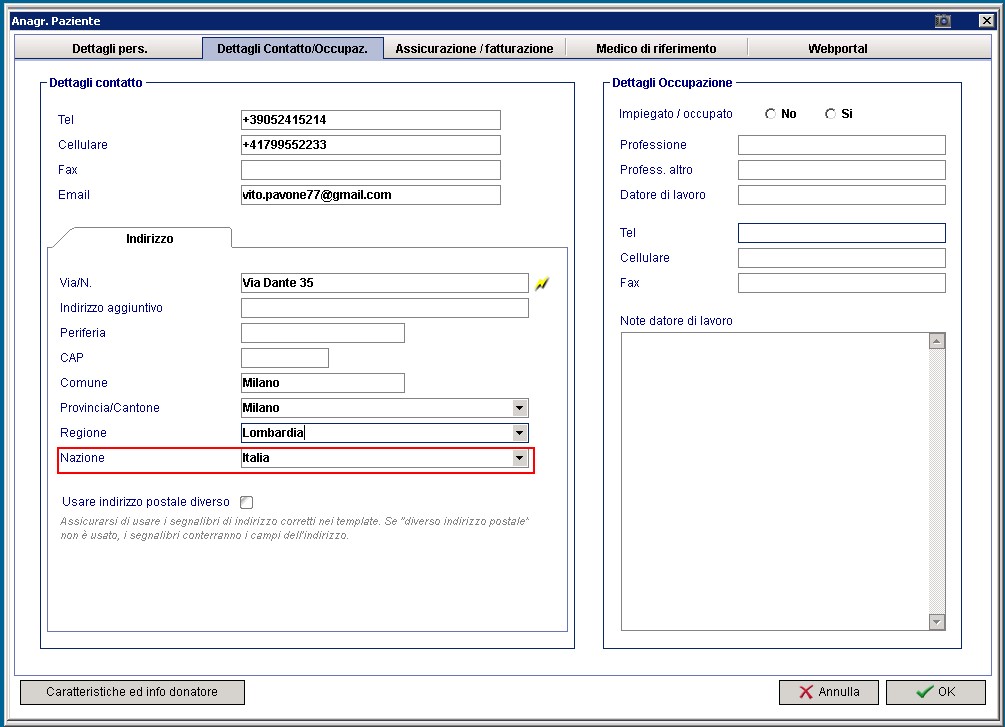The image size is (1005, 727).
Task: Click the Profess. altro input field
Action: click(x=842, y=170)
